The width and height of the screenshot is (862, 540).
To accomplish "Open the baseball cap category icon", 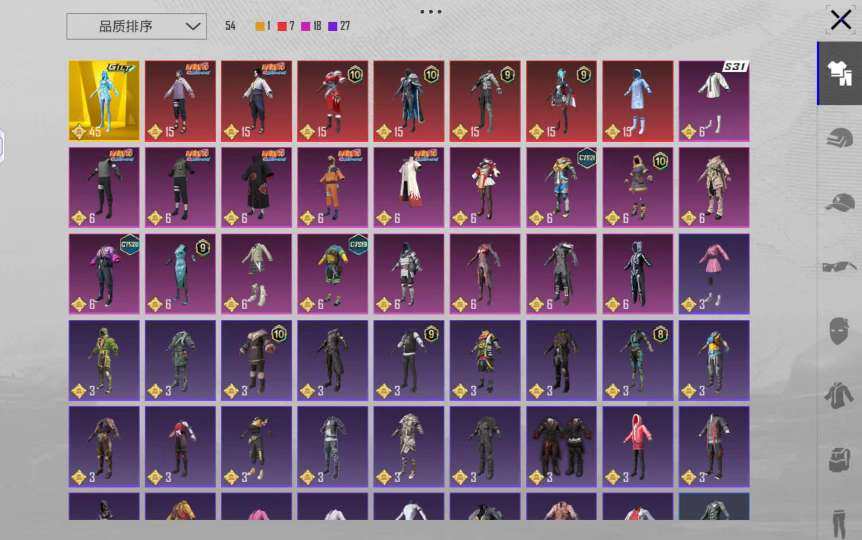I will [x=839, y=202].
